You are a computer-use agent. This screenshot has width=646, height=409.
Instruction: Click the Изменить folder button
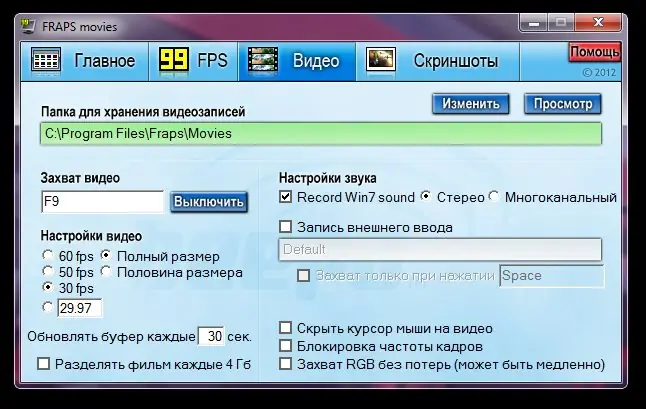click(470, 104)
